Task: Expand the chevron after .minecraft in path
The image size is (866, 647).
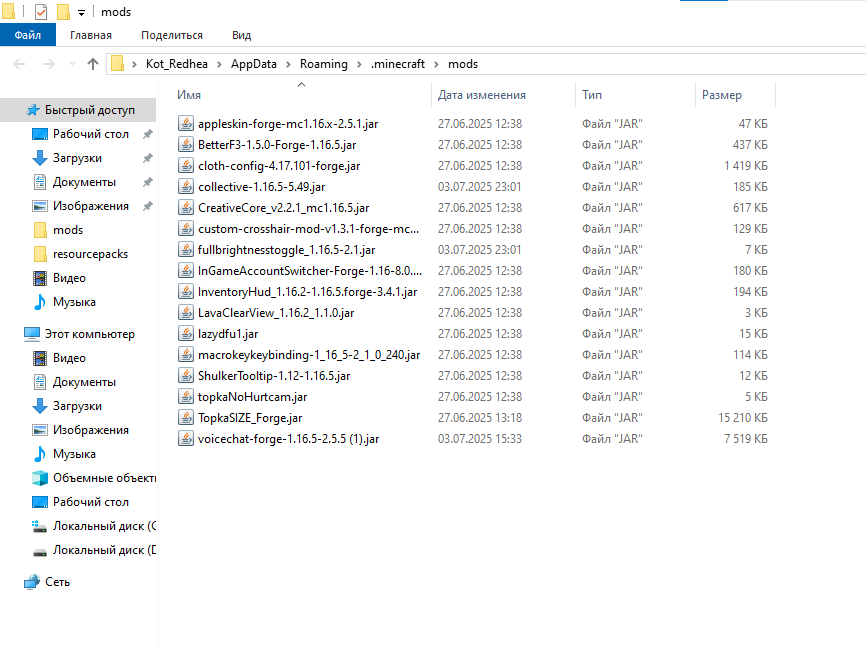Action: click(x=436, y=65)
